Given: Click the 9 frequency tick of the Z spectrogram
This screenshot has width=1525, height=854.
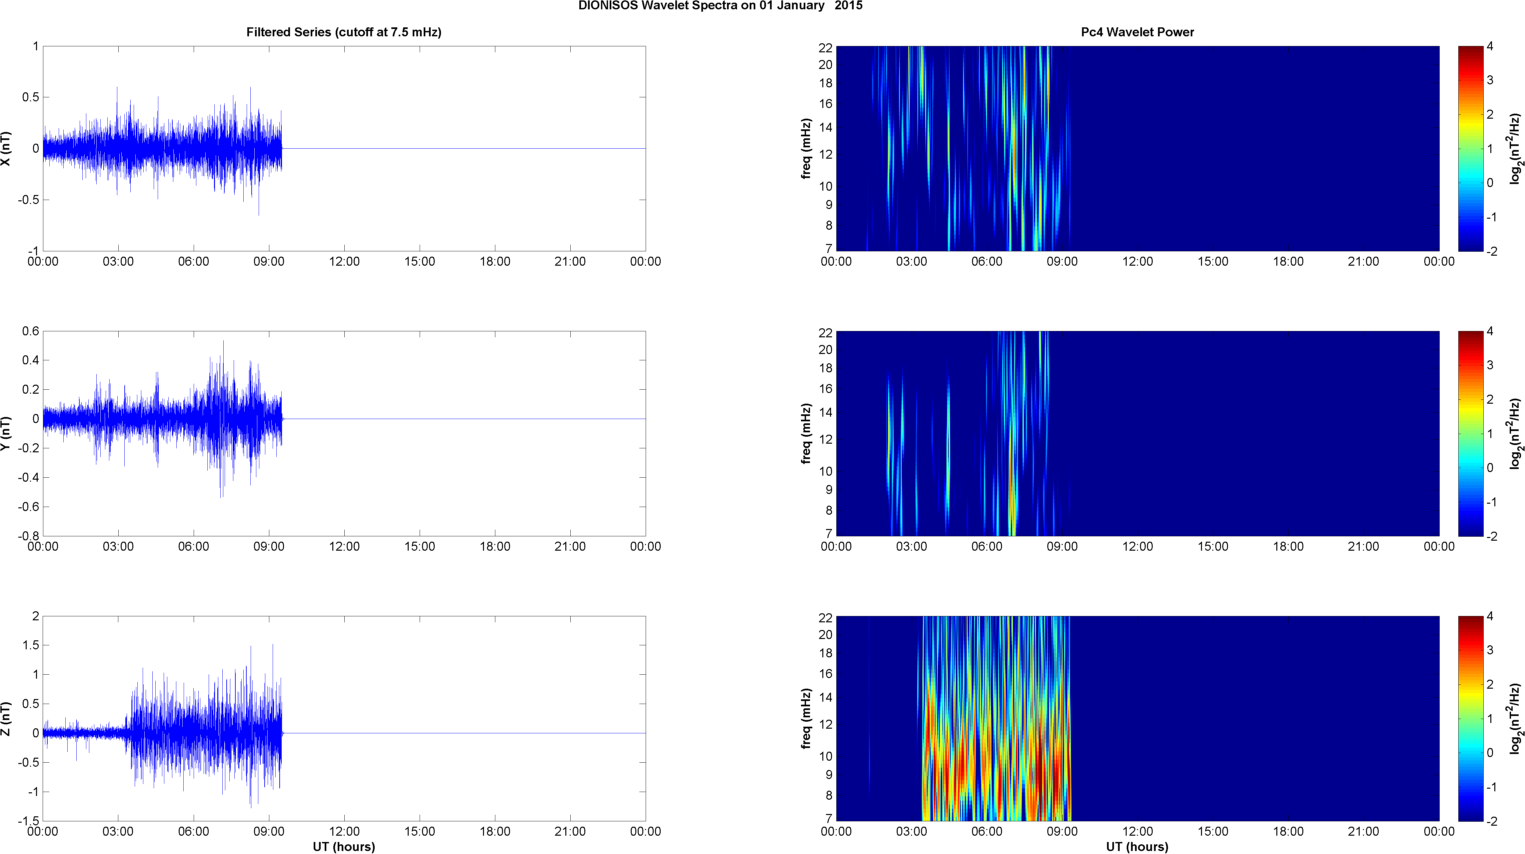Looking at the screenshot, I should [829, 775].
